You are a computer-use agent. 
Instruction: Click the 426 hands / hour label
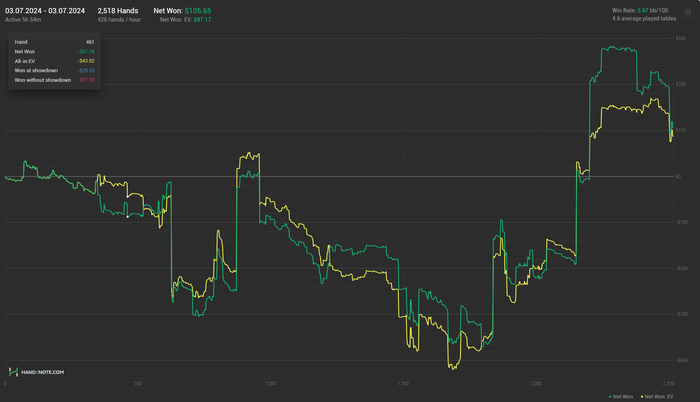tap(119, 20)
